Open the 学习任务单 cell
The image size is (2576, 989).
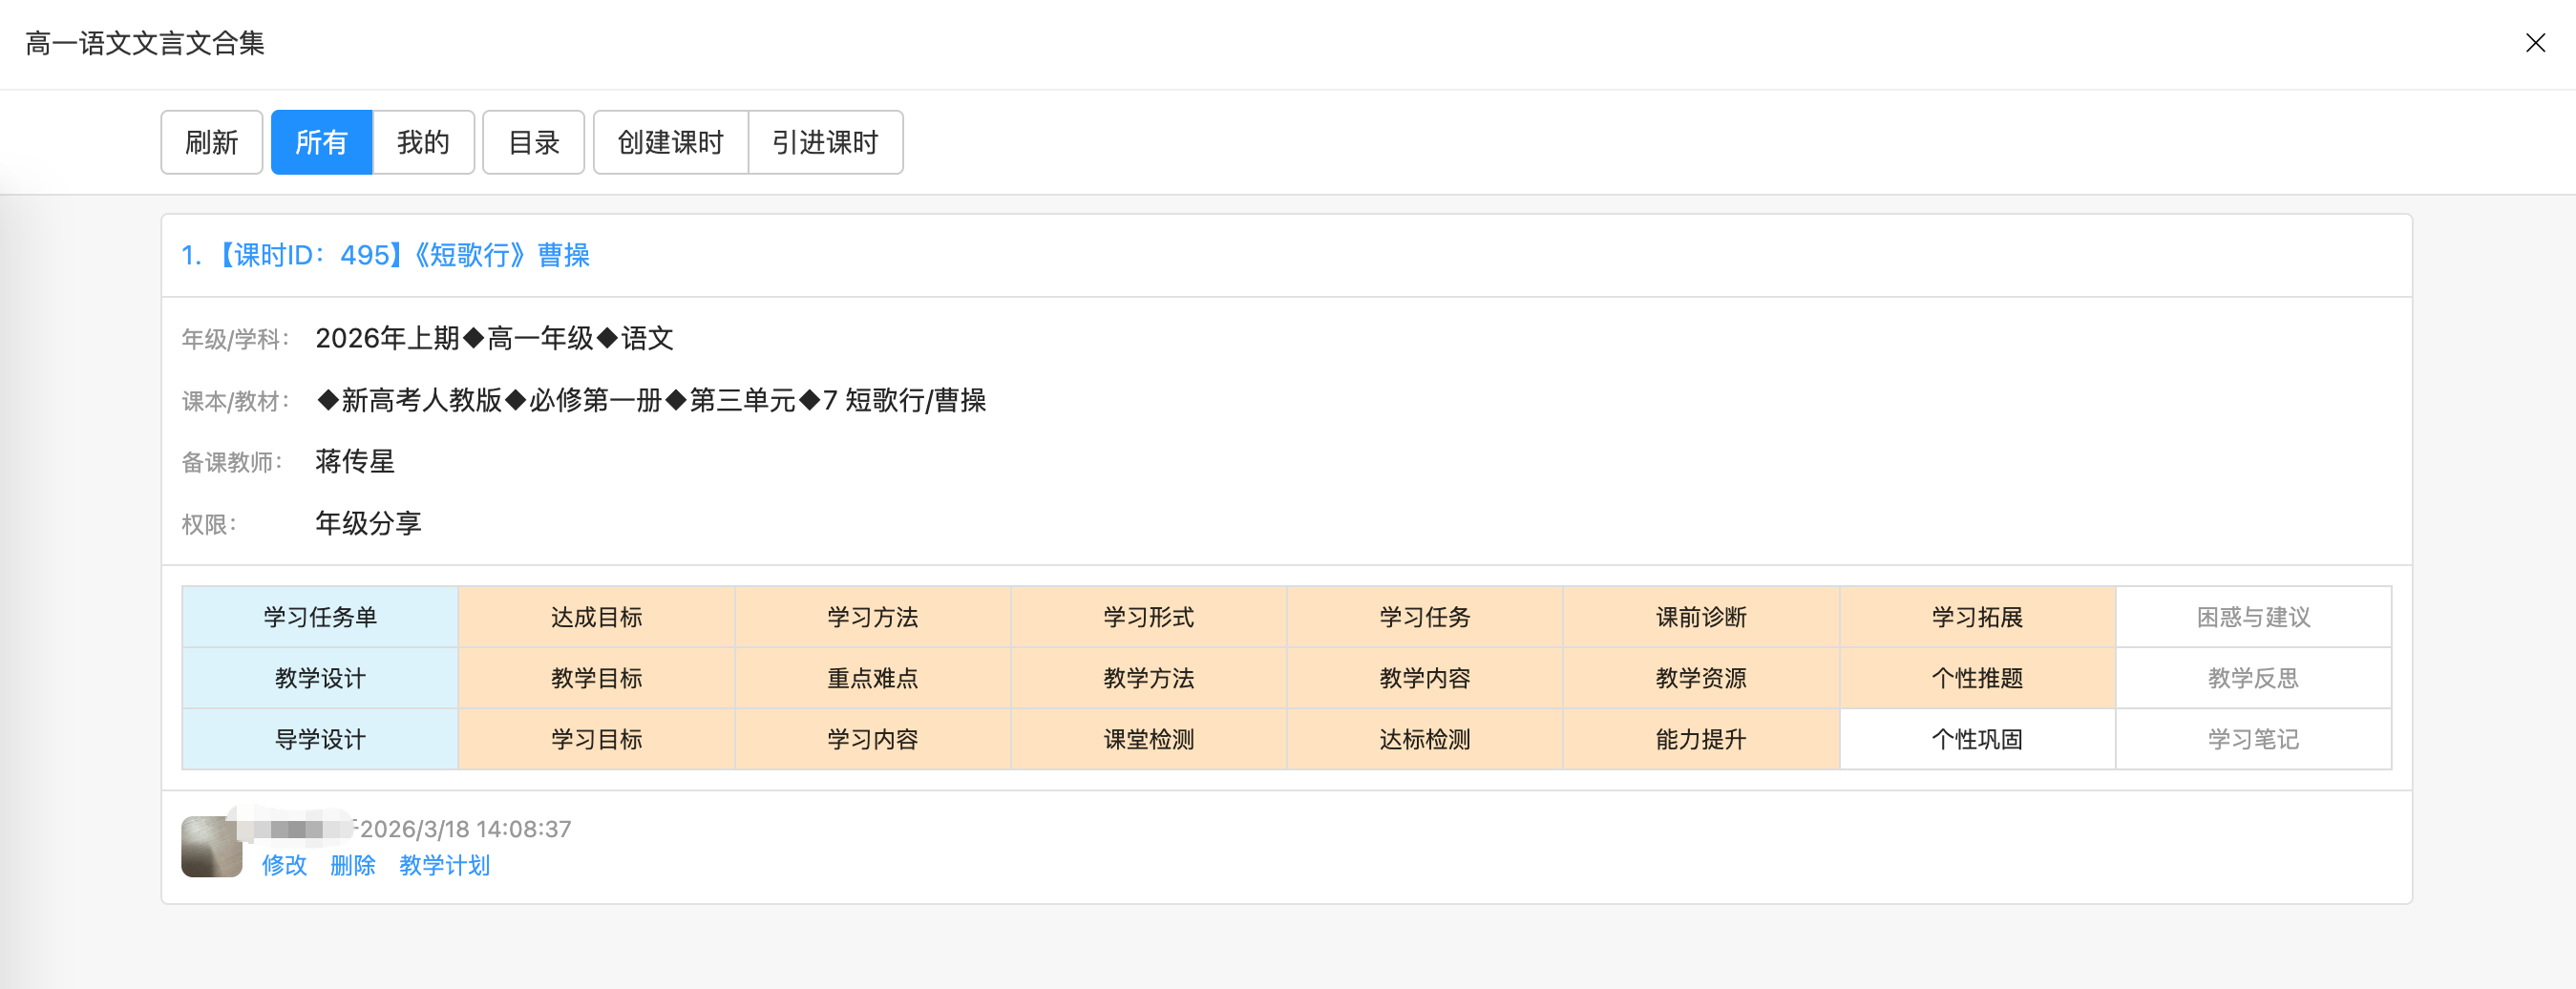(x=320, y=617)
